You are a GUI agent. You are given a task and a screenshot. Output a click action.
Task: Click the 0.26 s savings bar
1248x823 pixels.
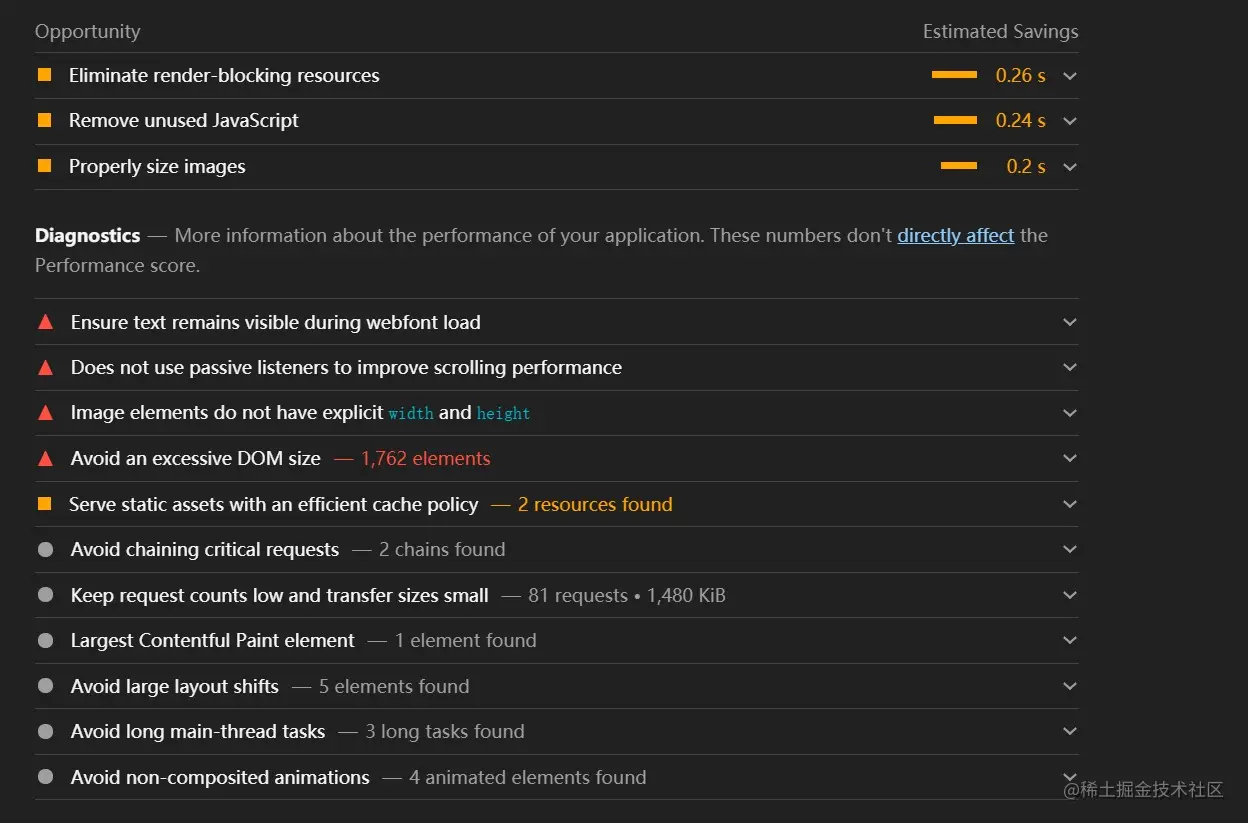(x=954, y=75)
